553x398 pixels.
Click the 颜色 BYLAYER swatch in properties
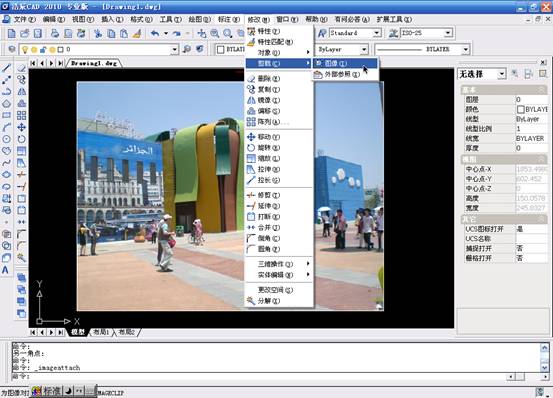pos(521,109)
